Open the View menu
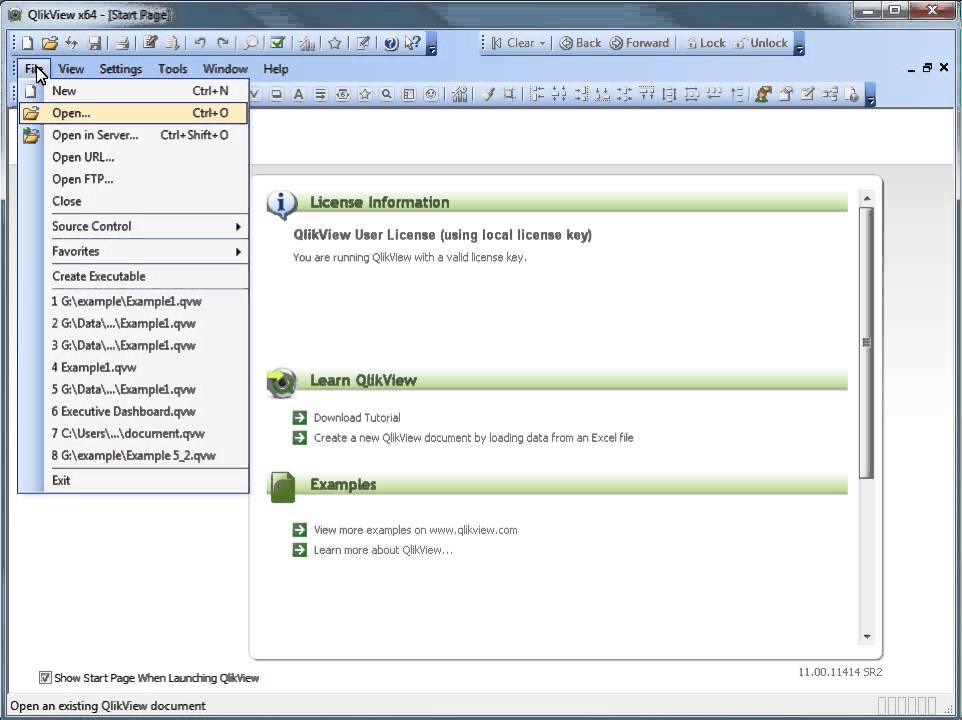Image resolution: width=962 pixels, height=720 pixels. 71,69
